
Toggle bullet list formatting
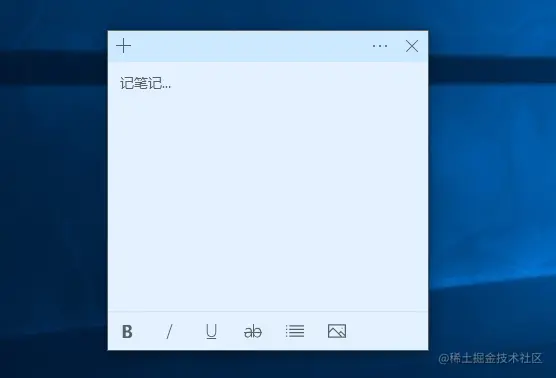tap(295, 331)
